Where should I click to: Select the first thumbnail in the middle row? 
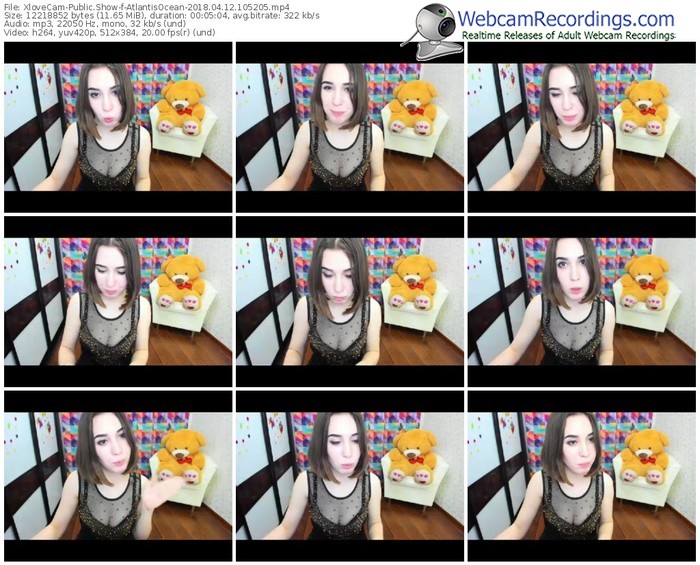click(x=117, y=301)
